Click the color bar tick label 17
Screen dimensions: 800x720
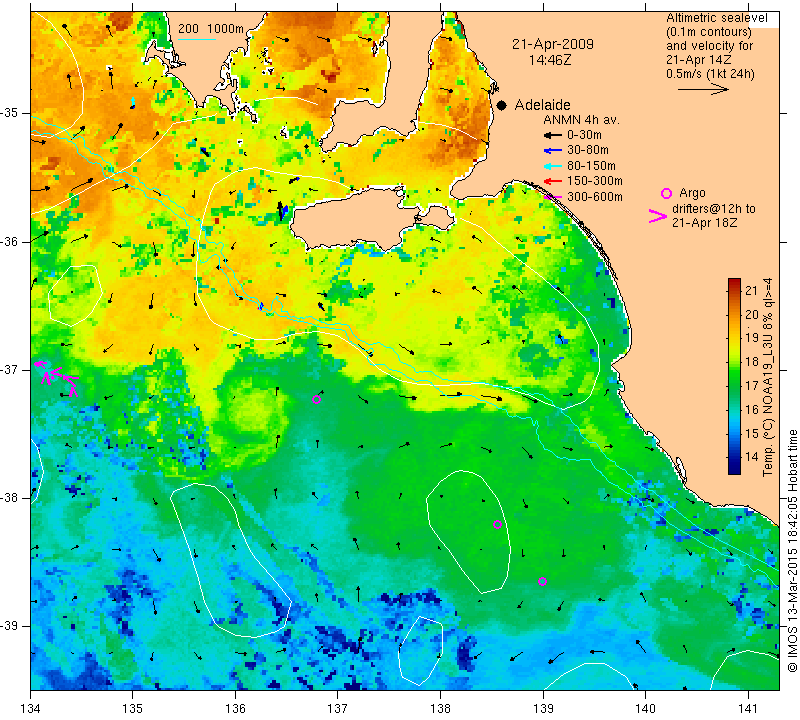(752, 386)
